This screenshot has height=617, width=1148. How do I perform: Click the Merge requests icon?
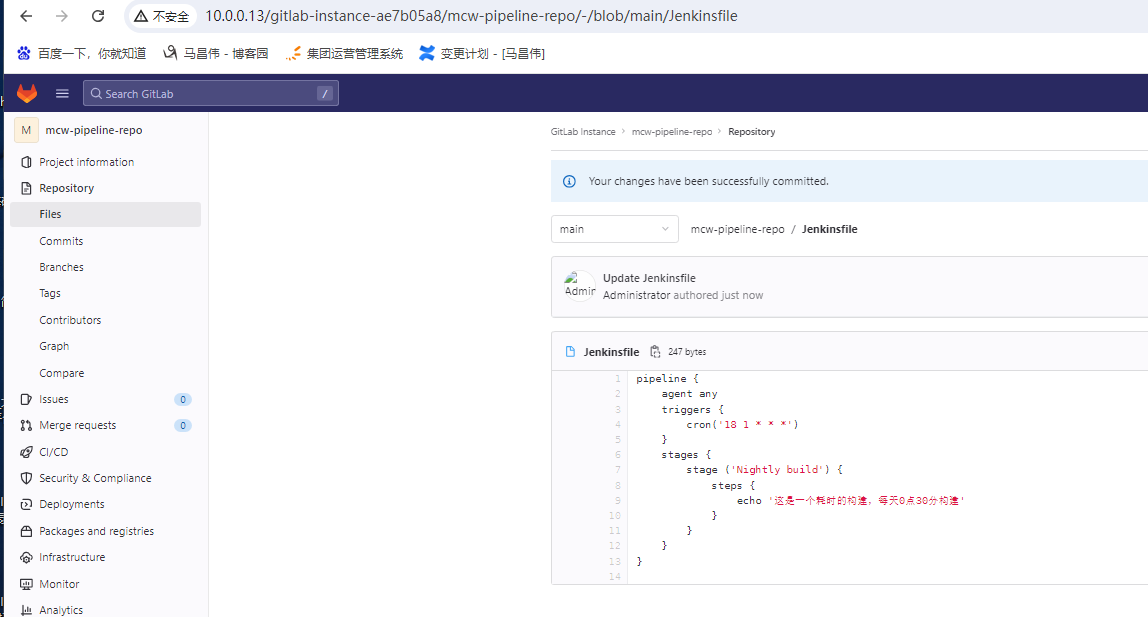tap(26, 425)
